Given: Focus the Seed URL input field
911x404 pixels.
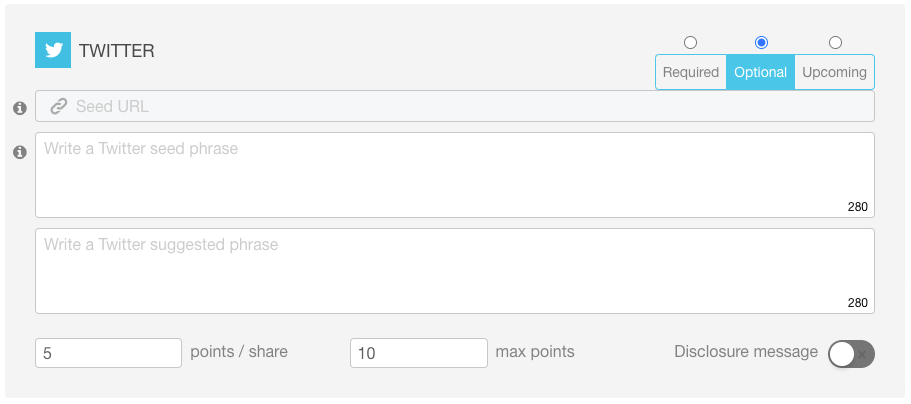Looking at the screenshot, I should click(455, 106).
